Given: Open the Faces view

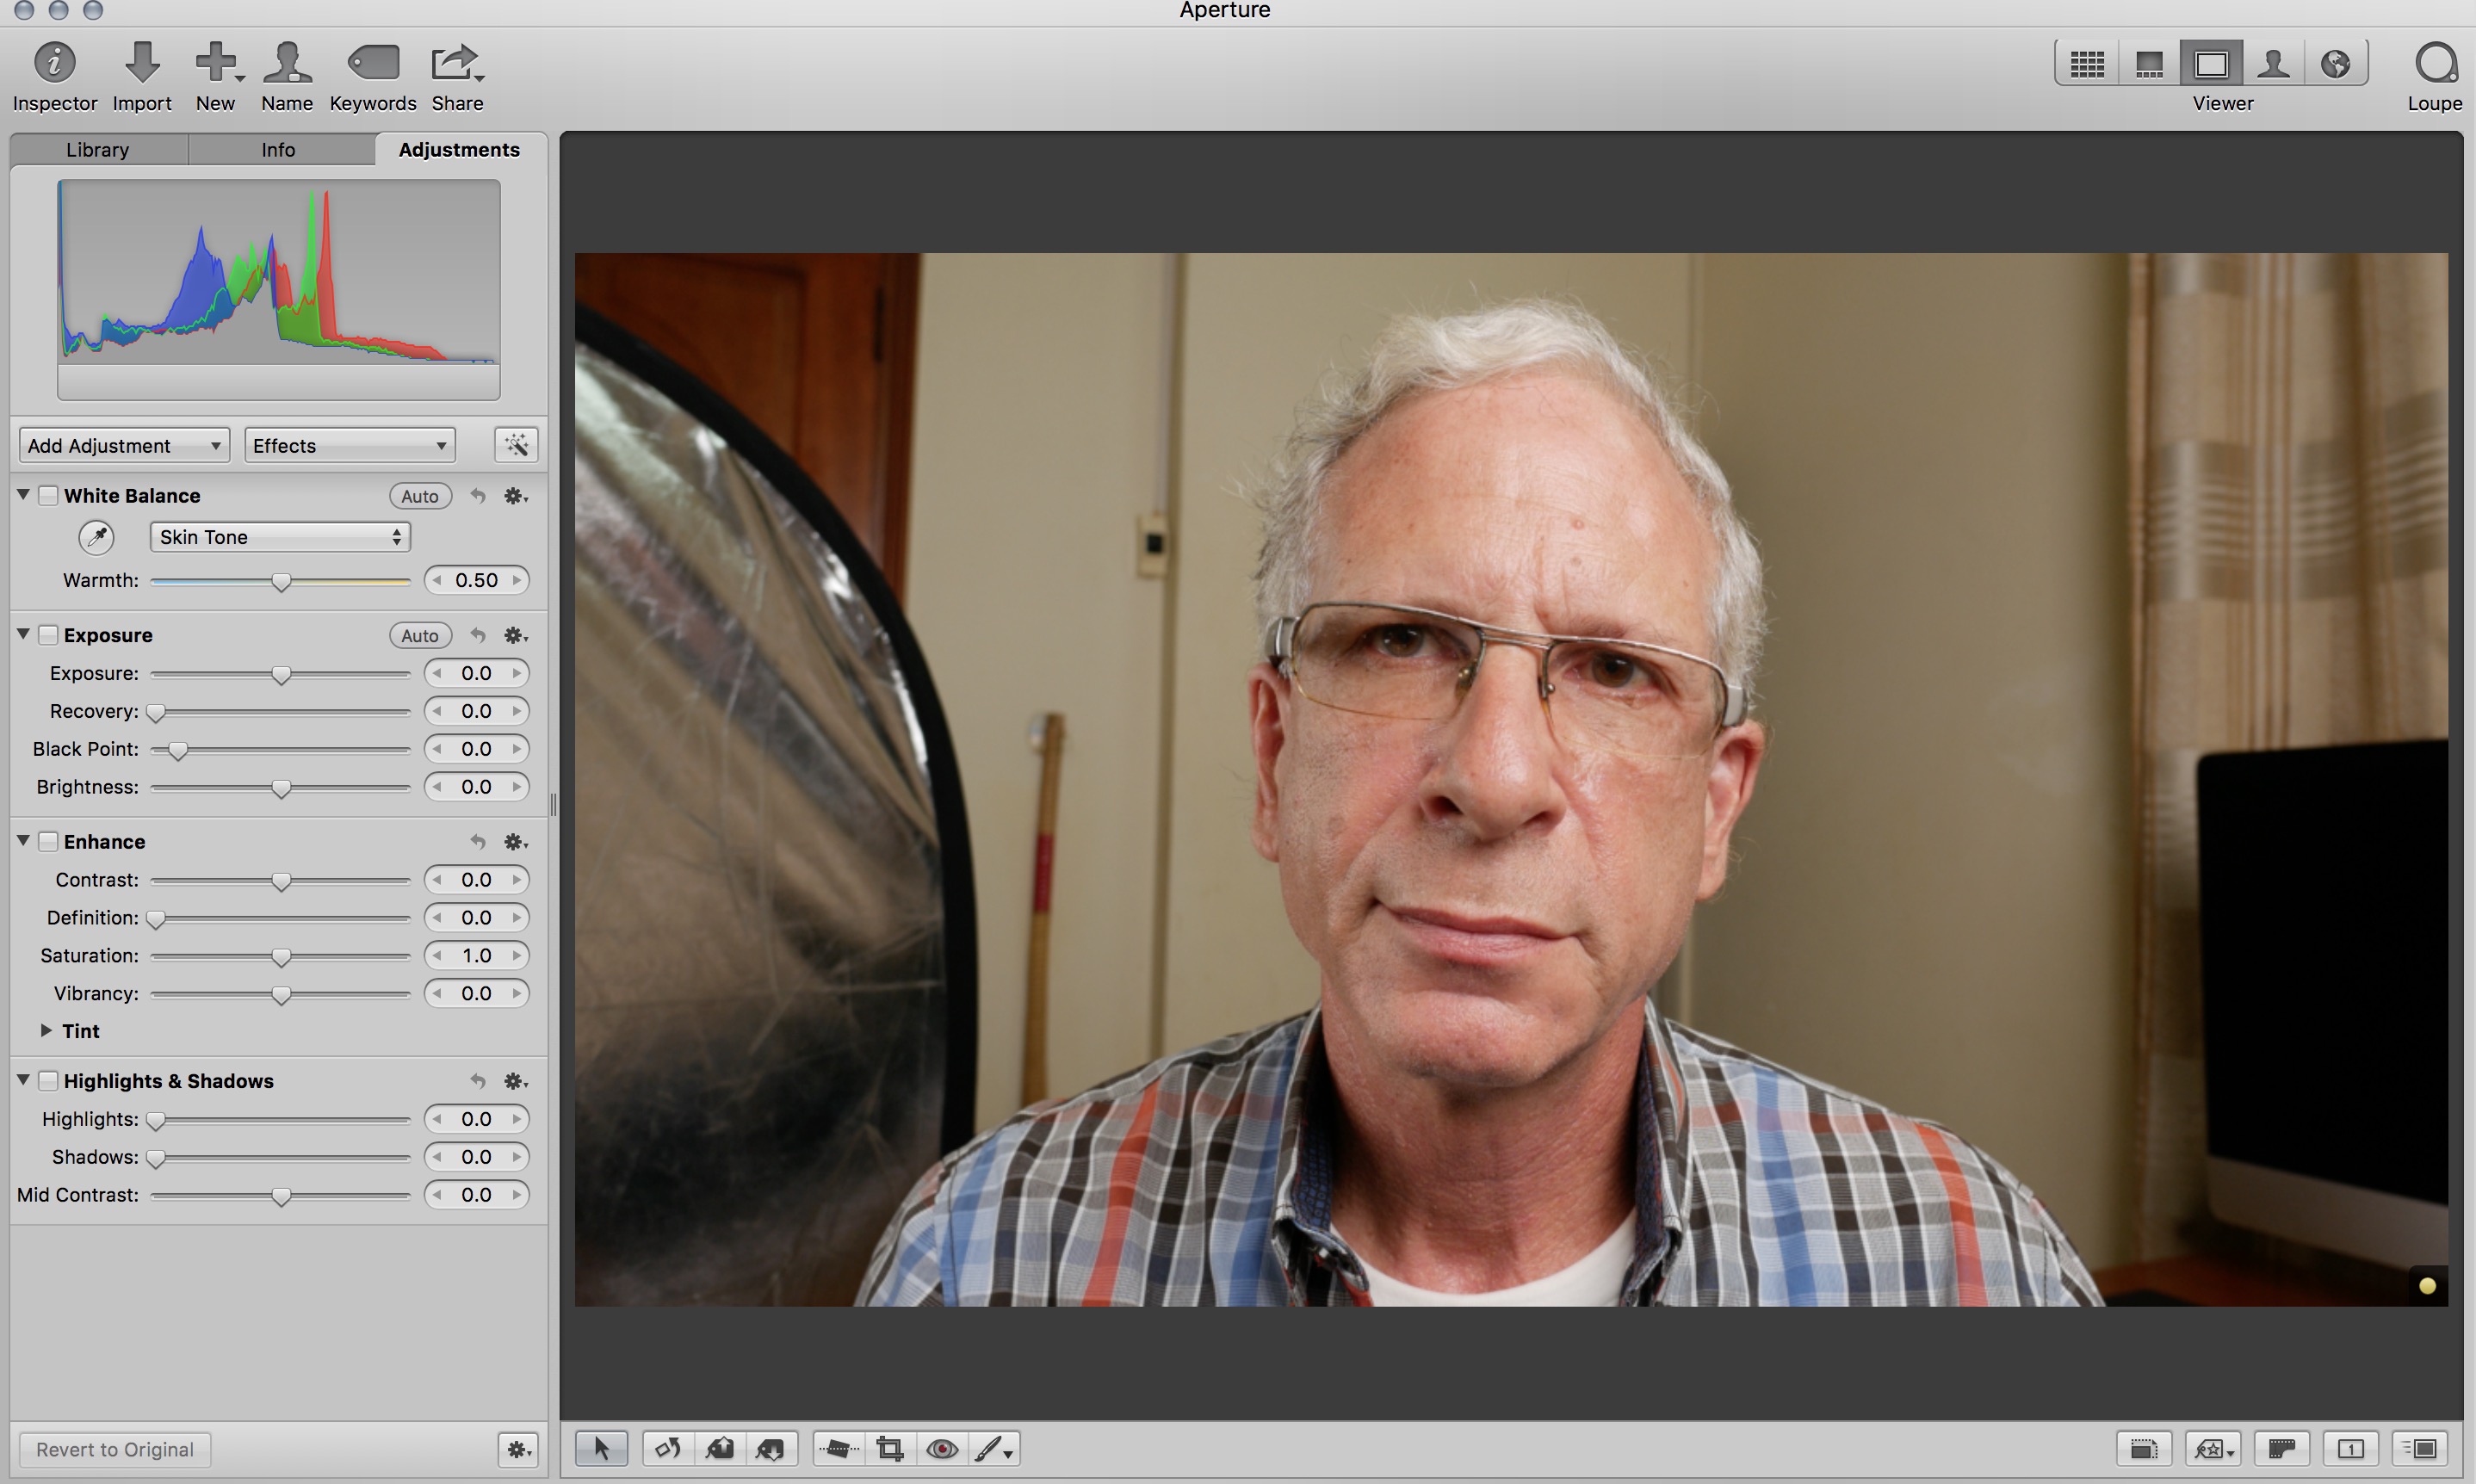Looking at the screenshot, I should tap(2273, 64).
